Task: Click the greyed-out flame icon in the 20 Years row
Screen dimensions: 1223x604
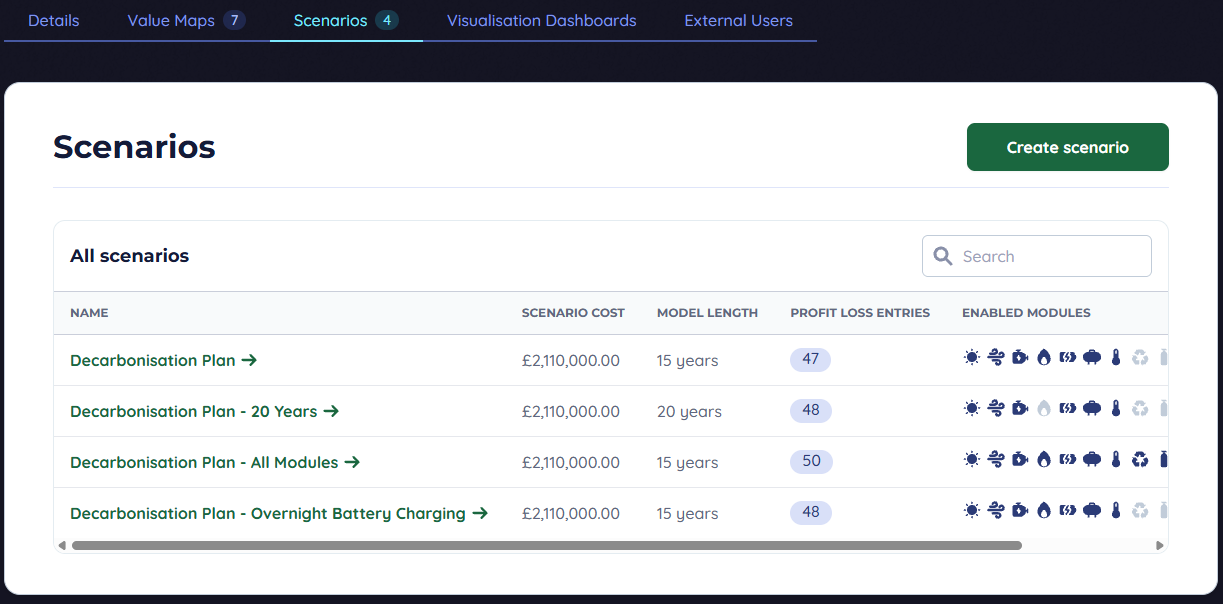Action: tap(1044, 409)
